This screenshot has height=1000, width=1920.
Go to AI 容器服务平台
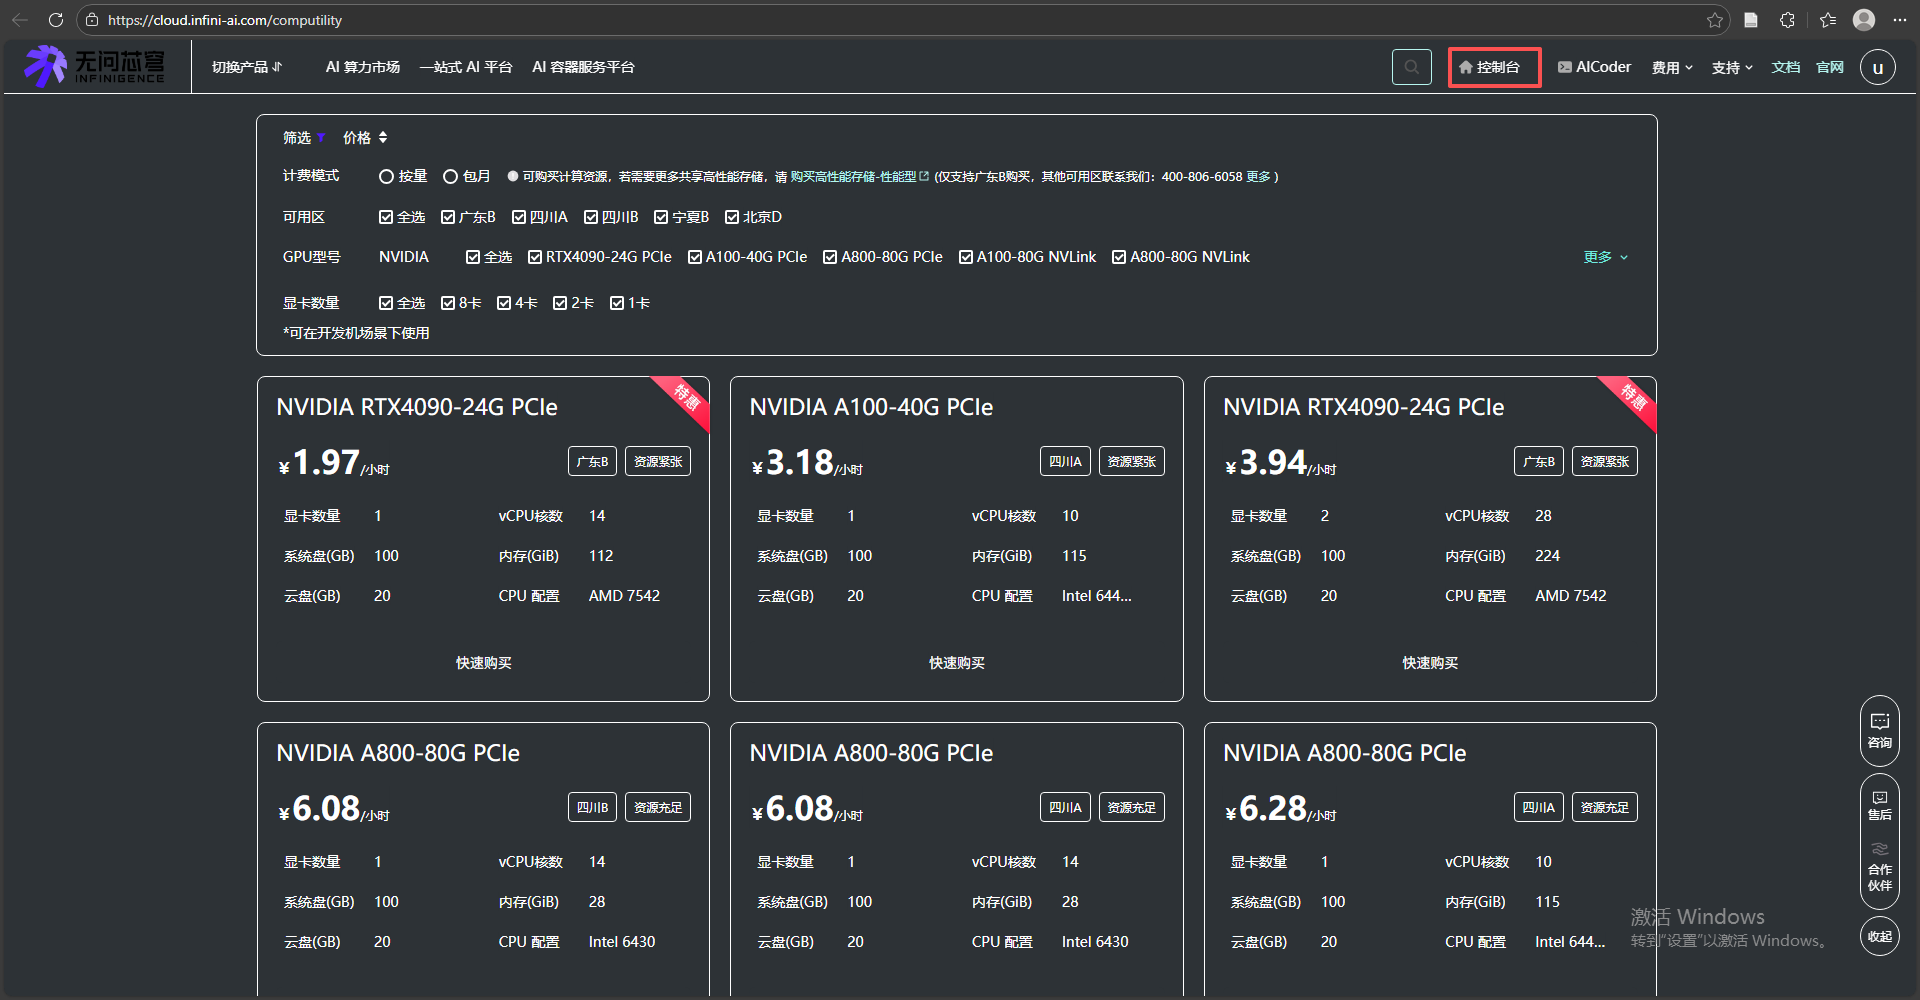pyautogui.click(x=583, y=67)
